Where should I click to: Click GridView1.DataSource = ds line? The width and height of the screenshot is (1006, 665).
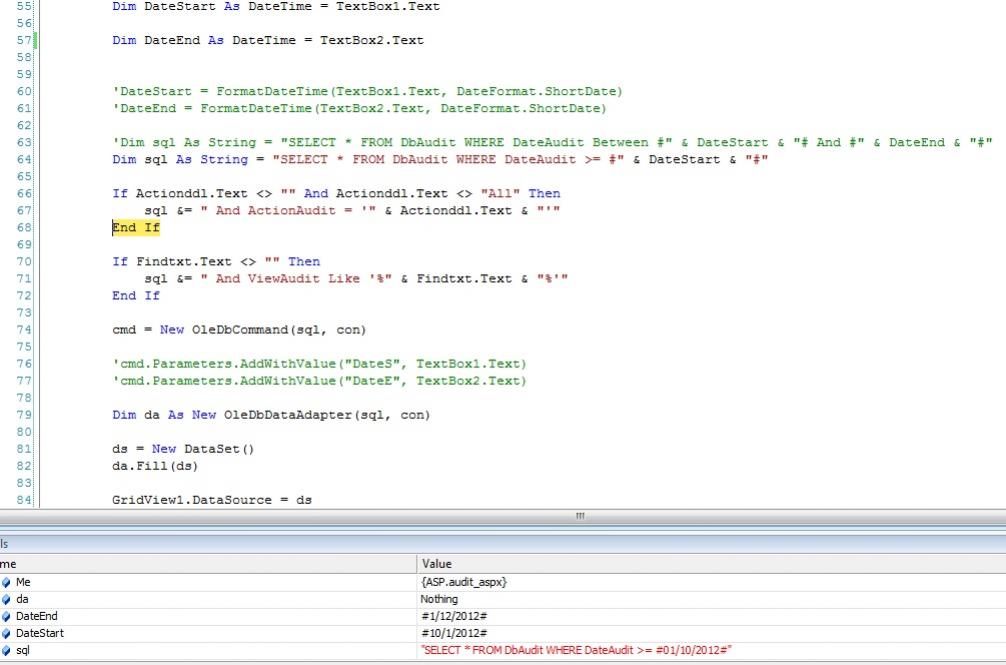point(212,499)
